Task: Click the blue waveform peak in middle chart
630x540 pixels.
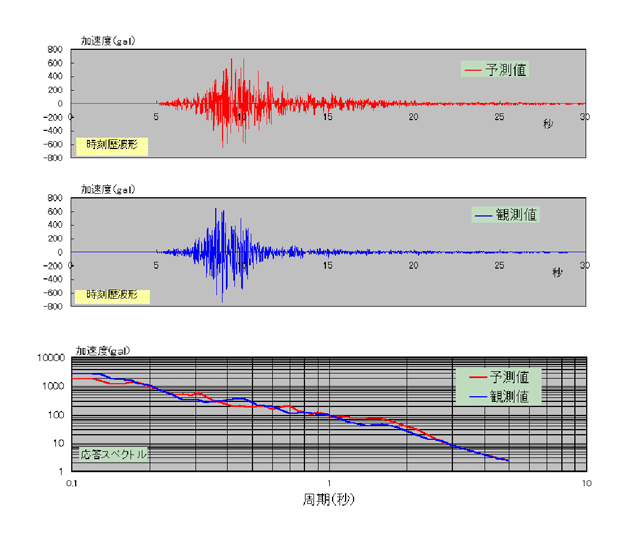Action: coord(218,210)
